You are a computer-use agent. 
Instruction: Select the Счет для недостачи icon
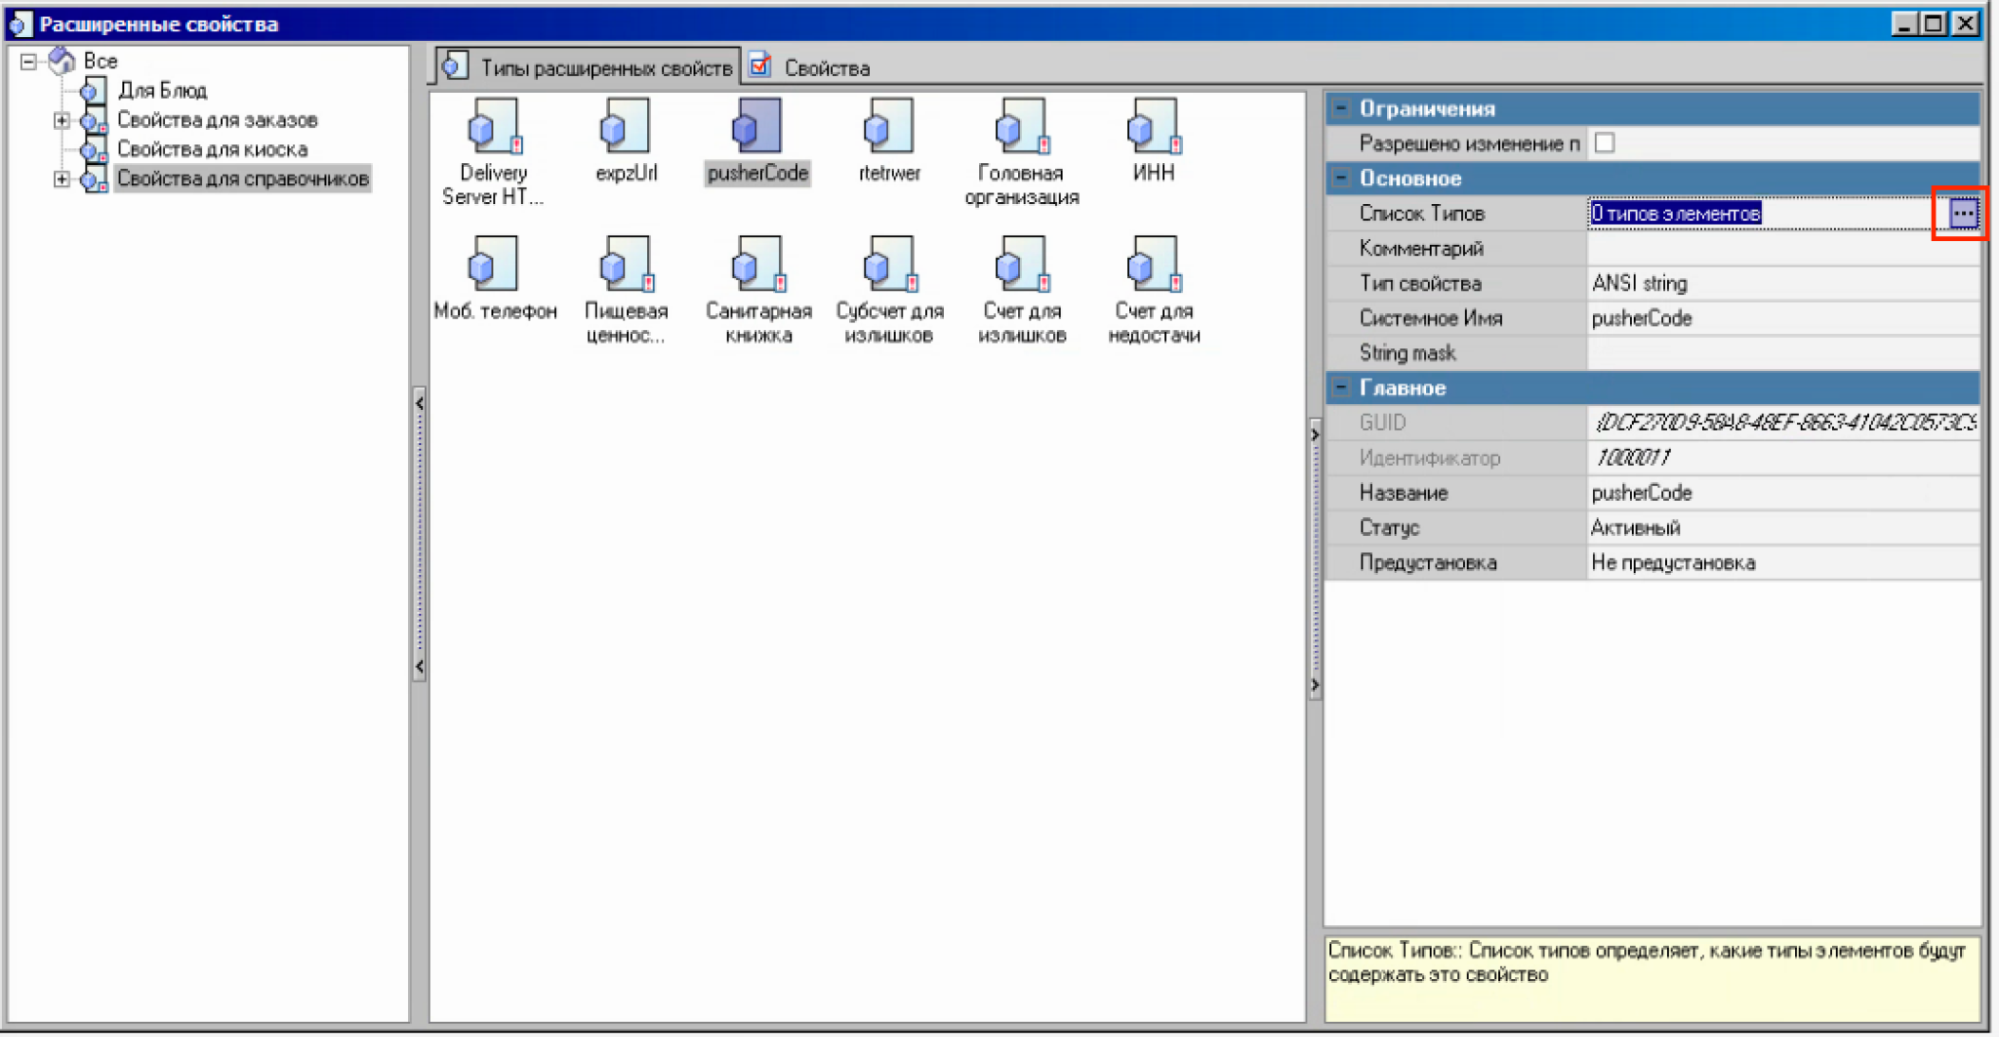click(1153, 266)
